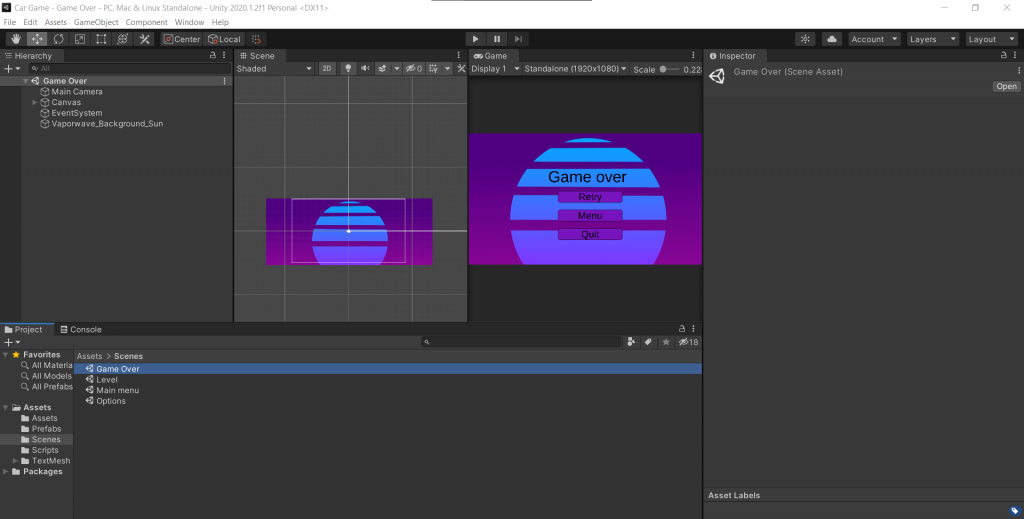The image size is (1024, 519).
Task: Click the Open button in Inspector
Action: (x=1006, y=87)
